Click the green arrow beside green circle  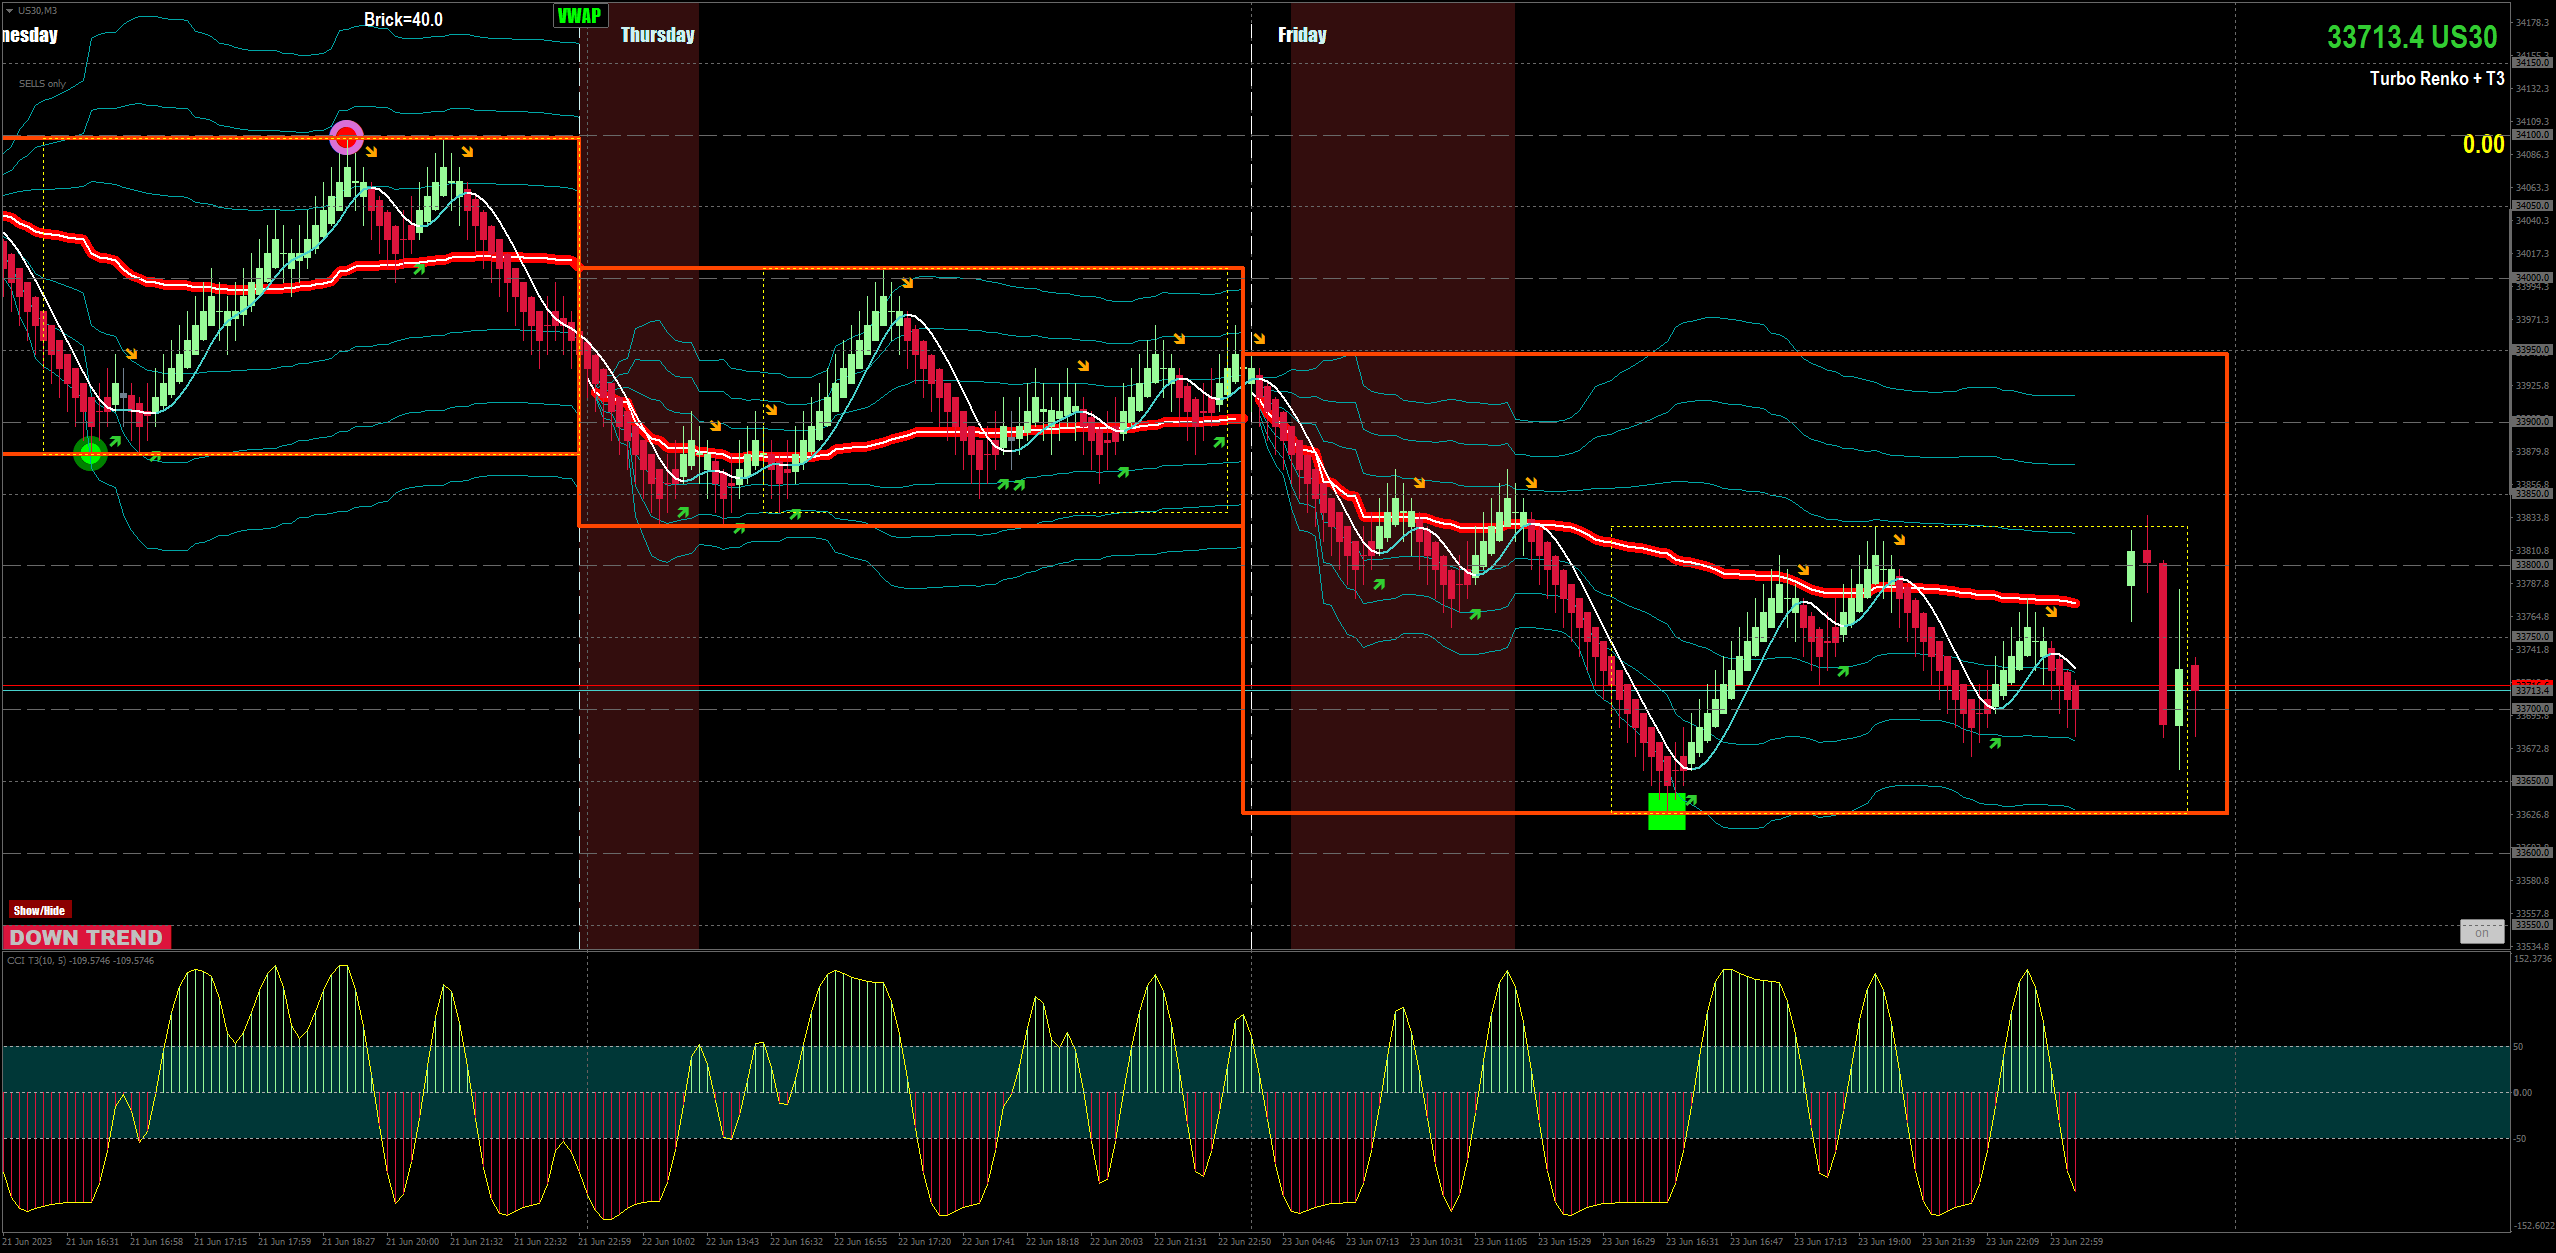pyautogui.click(x=116, y=441)
